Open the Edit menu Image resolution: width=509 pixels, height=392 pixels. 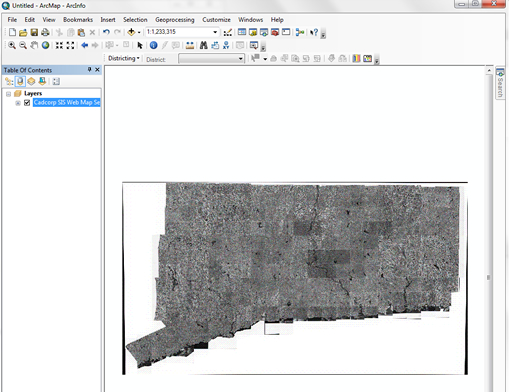pyautogui.click(x=29, y=20)
